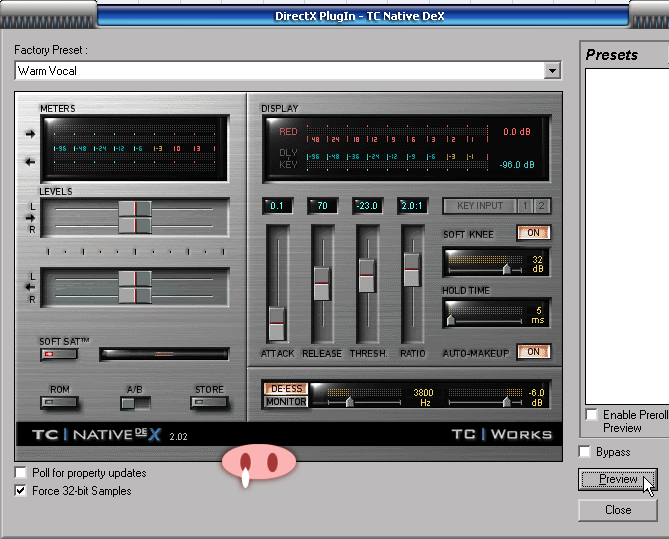
Task: Click the Soft Sat amount meter bar
Action: [x=164, y=354]
